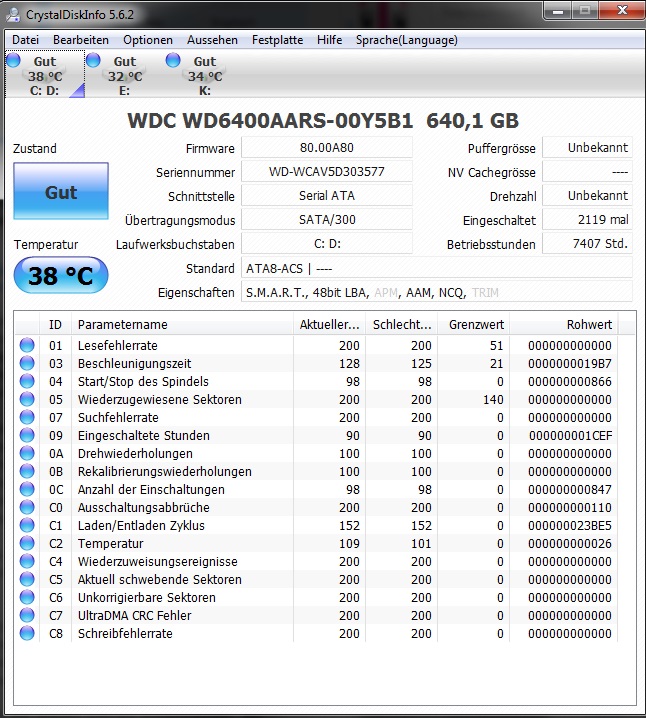The width and height of the screenshot is (646, 718).
Task: Click raw value 000000001CEF of Eingeschaltete Stunden
Action: (570, 435)
